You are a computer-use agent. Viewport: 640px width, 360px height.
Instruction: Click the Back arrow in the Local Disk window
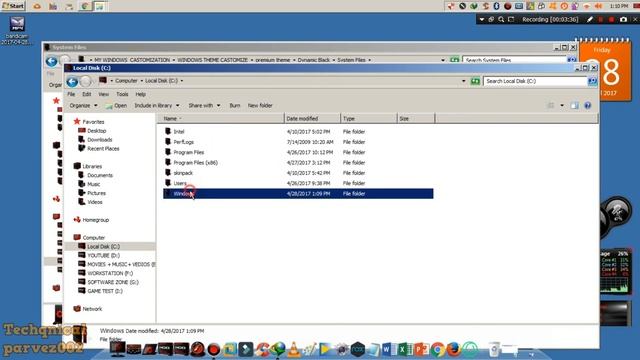click(x=72, y=82)
